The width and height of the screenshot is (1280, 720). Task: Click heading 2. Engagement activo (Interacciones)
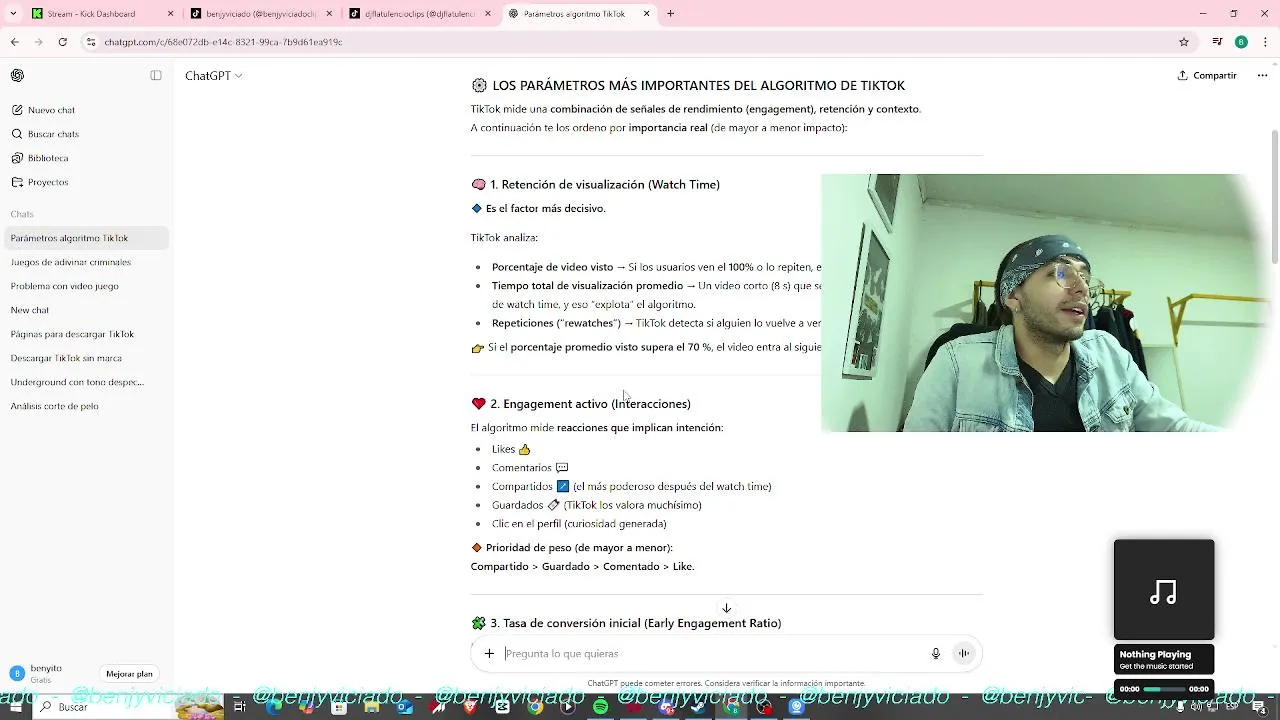click(590, 404)
